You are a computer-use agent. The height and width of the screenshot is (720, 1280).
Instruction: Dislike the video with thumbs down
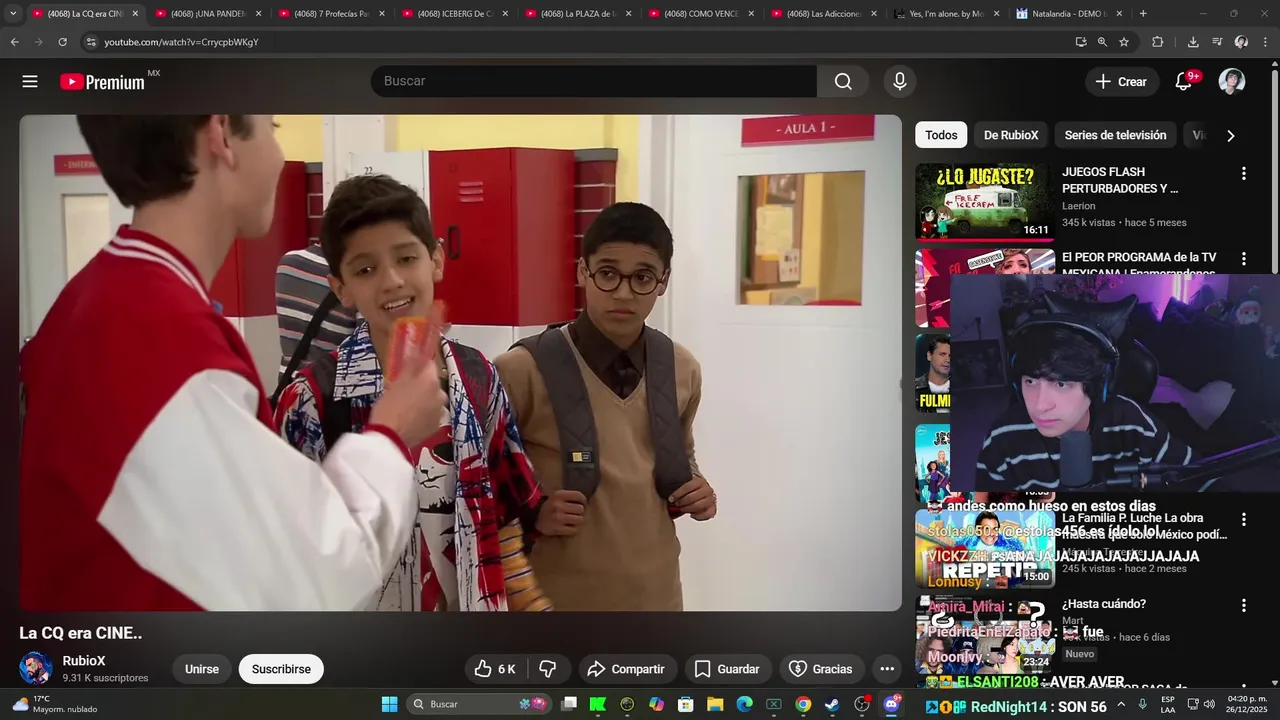[x=548, y=669]
